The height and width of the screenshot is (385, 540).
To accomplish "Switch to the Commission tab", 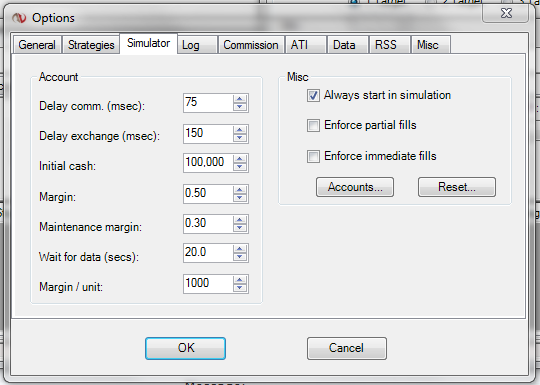I will pos(251,45).
